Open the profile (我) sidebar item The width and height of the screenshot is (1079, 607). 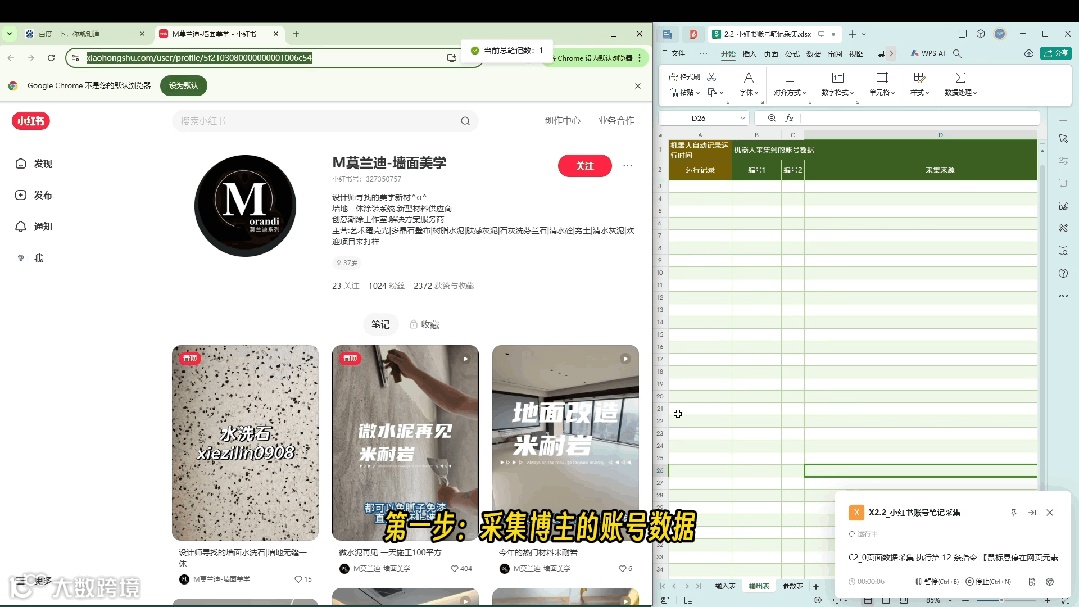(x=30, y=258)
